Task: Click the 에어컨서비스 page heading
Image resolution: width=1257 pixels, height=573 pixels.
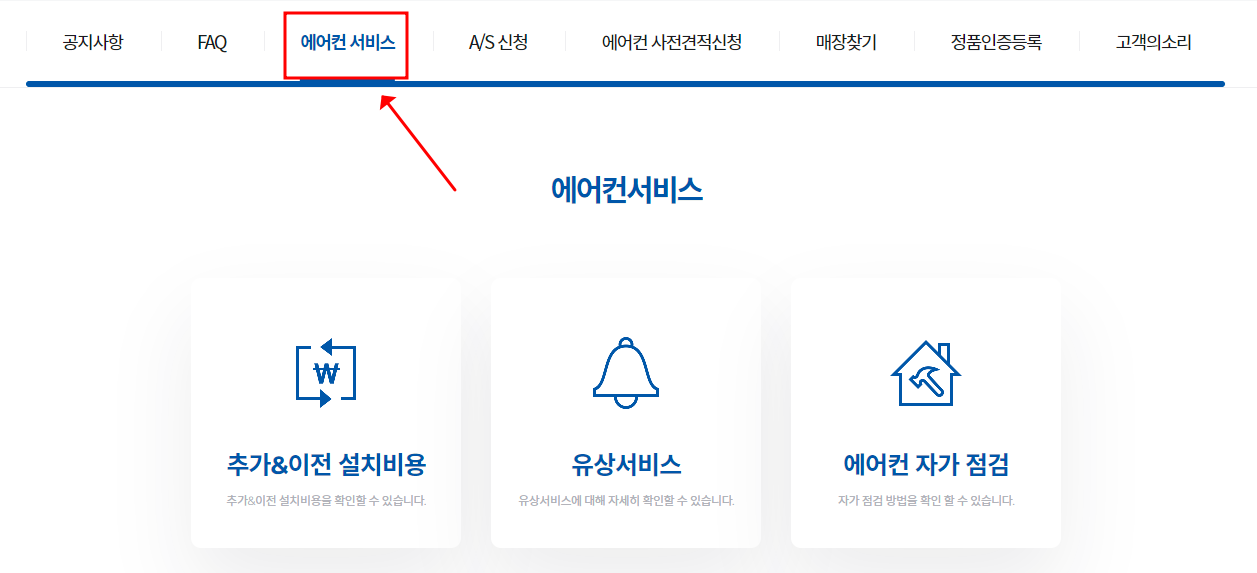Action: click(x=626, y=190)
